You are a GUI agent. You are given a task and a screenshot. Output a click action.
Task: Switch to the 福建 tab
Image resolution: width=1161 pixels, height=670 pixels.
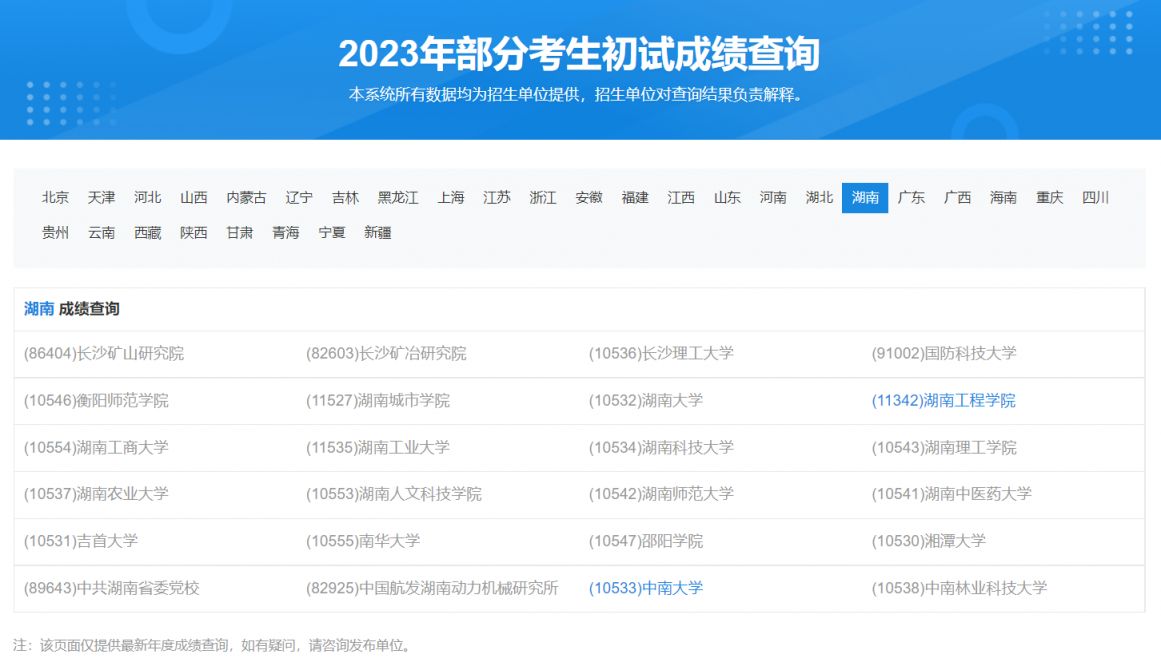coord(635,198)
